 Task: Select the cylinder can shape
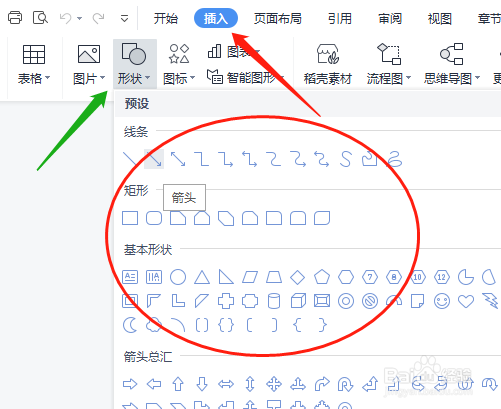tap(274, 301)
